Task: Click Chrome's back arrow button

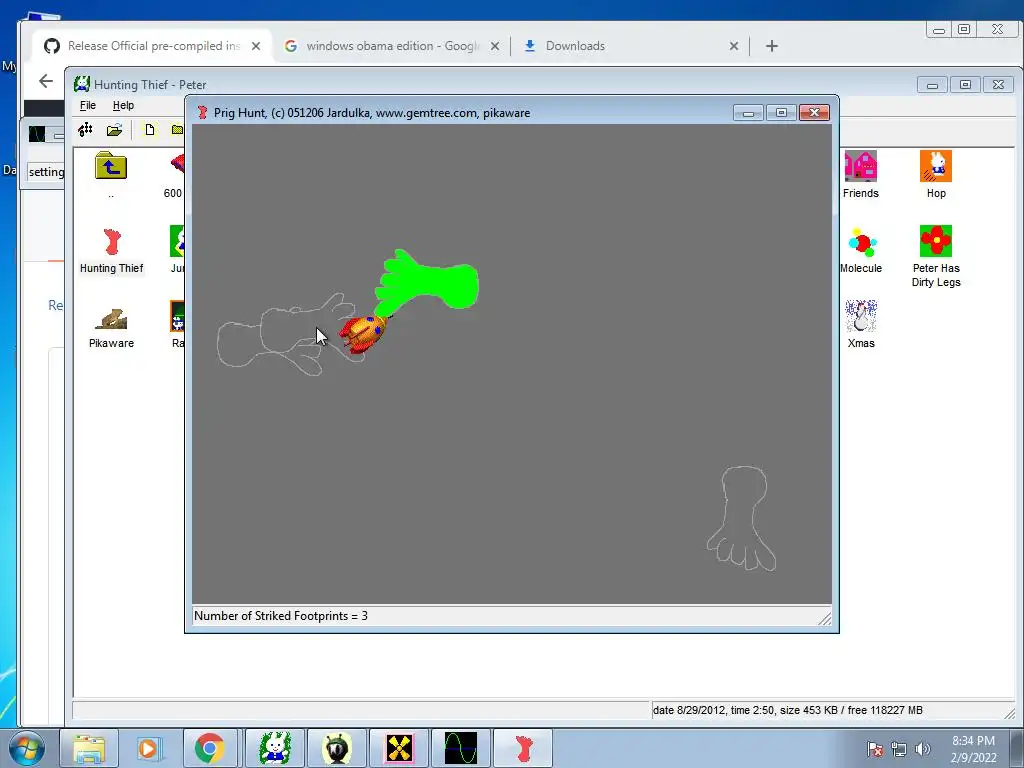Action: (45, 81)
